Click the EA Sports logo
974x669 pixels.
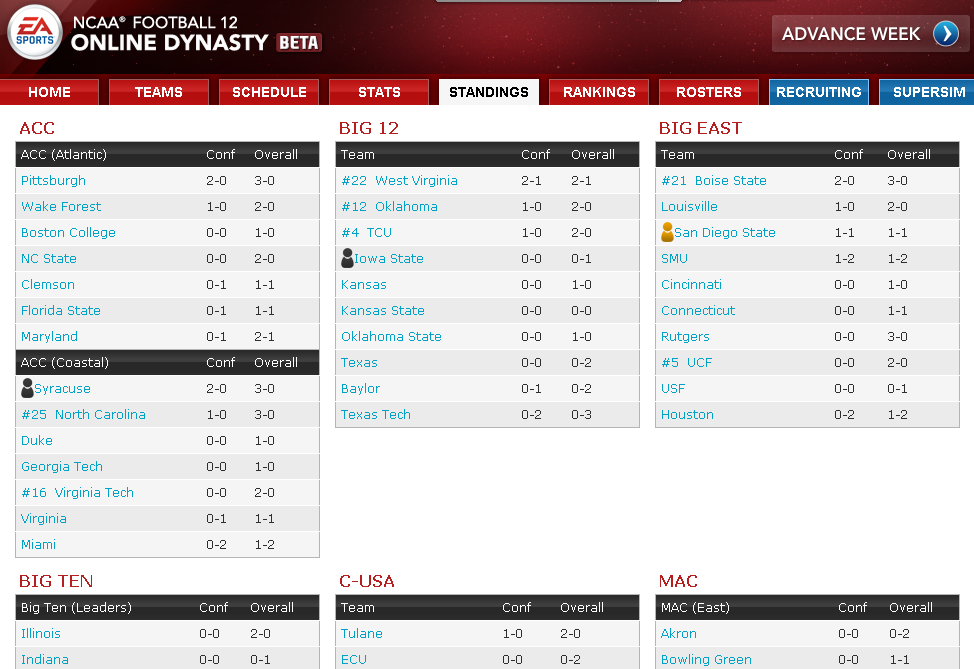tap(35, 32)
